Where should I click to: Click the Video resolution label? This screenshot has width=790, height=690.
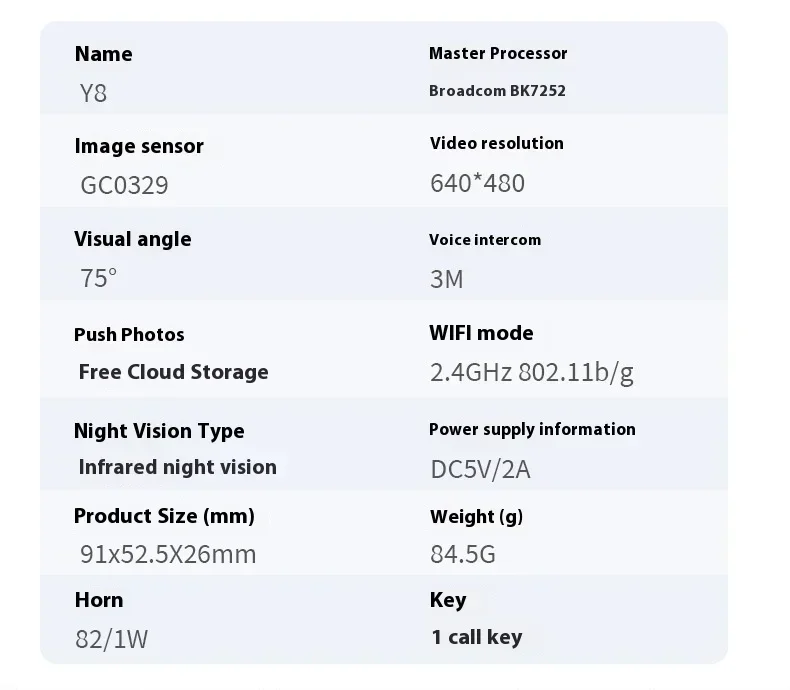click(x=496, y=143)
